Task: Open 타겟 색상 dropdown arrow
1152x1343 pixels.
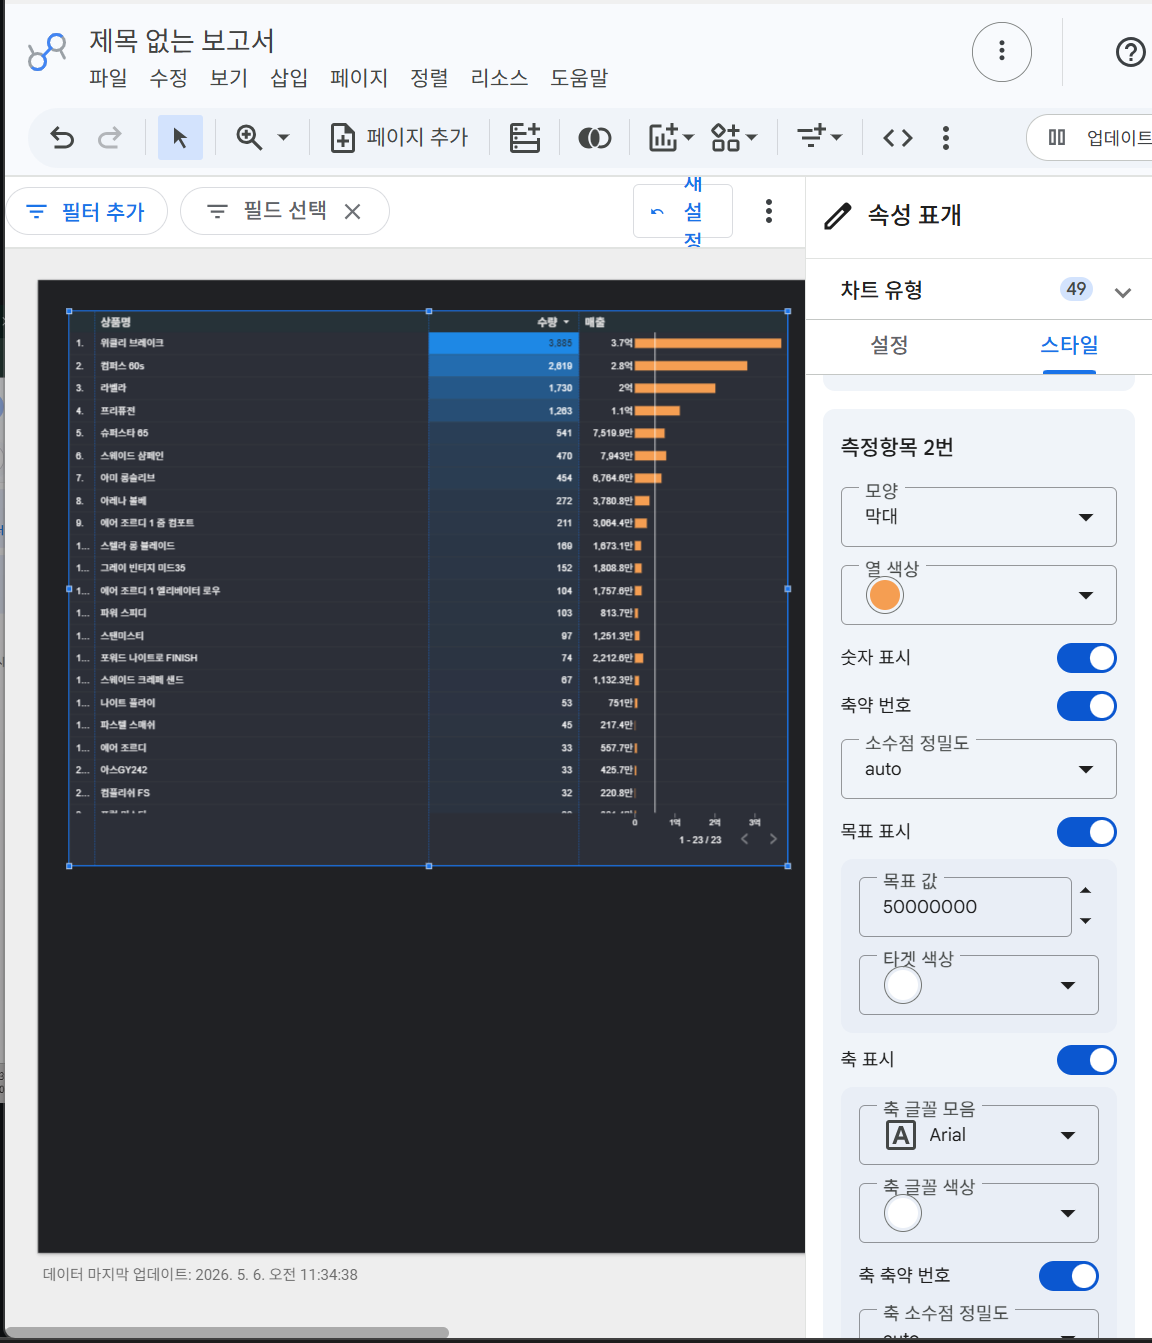Action: tap(1068, 985)
